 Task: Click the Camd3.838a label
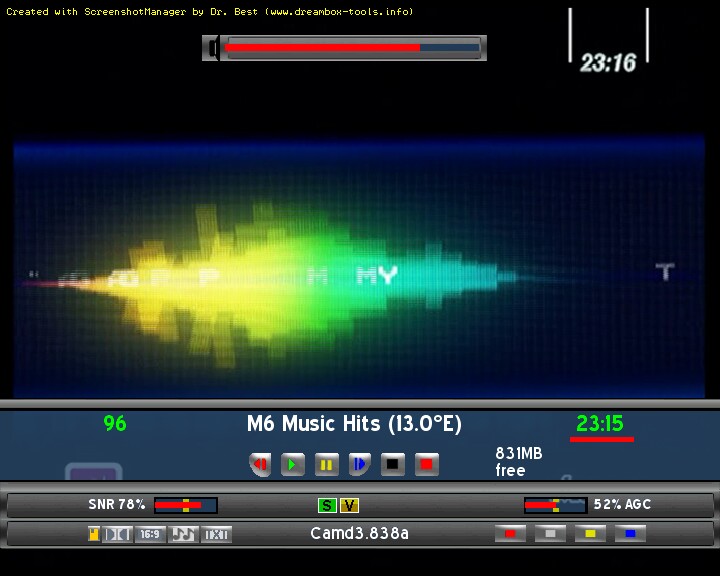click(x=359, y=533)
